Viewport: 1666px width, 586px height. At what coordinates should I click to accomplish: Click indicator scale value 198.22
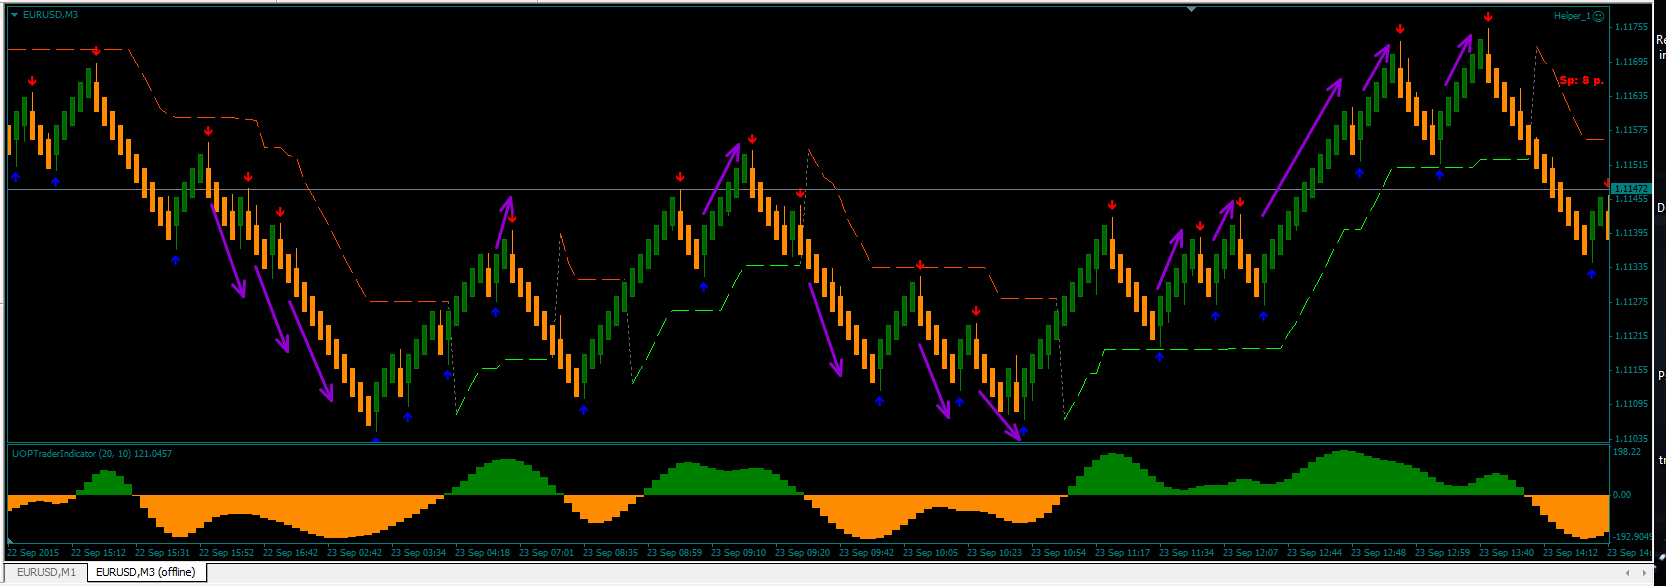(x=1627, y=452)
